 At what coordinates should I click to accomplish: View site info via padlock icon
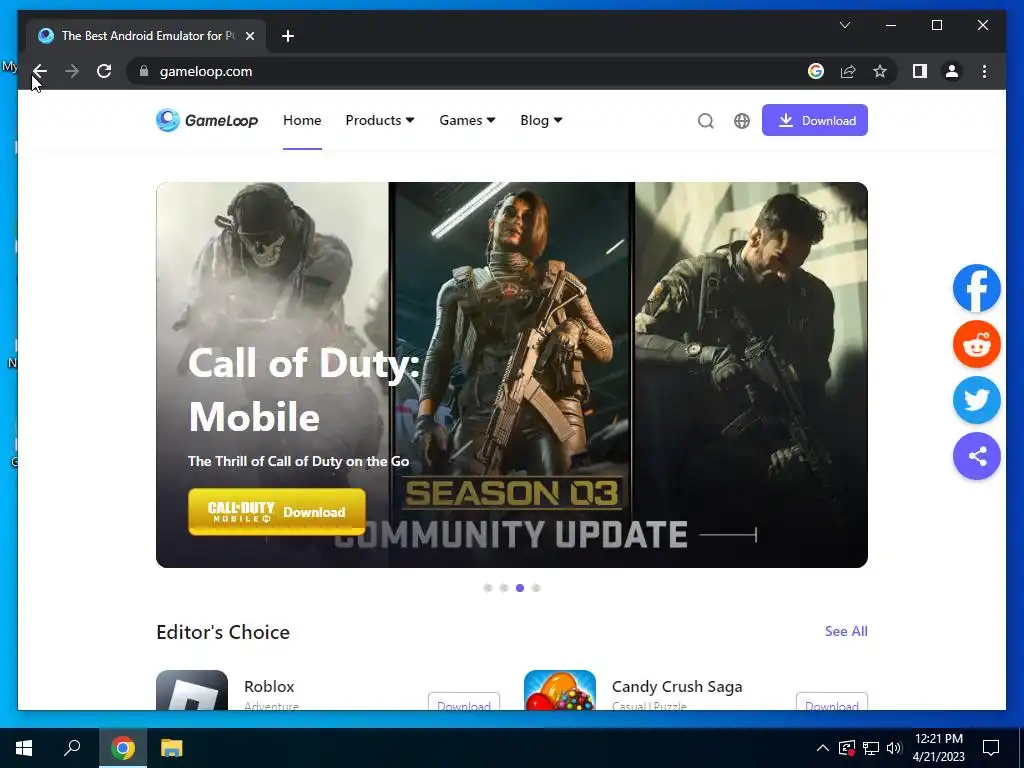coord(144,71)
